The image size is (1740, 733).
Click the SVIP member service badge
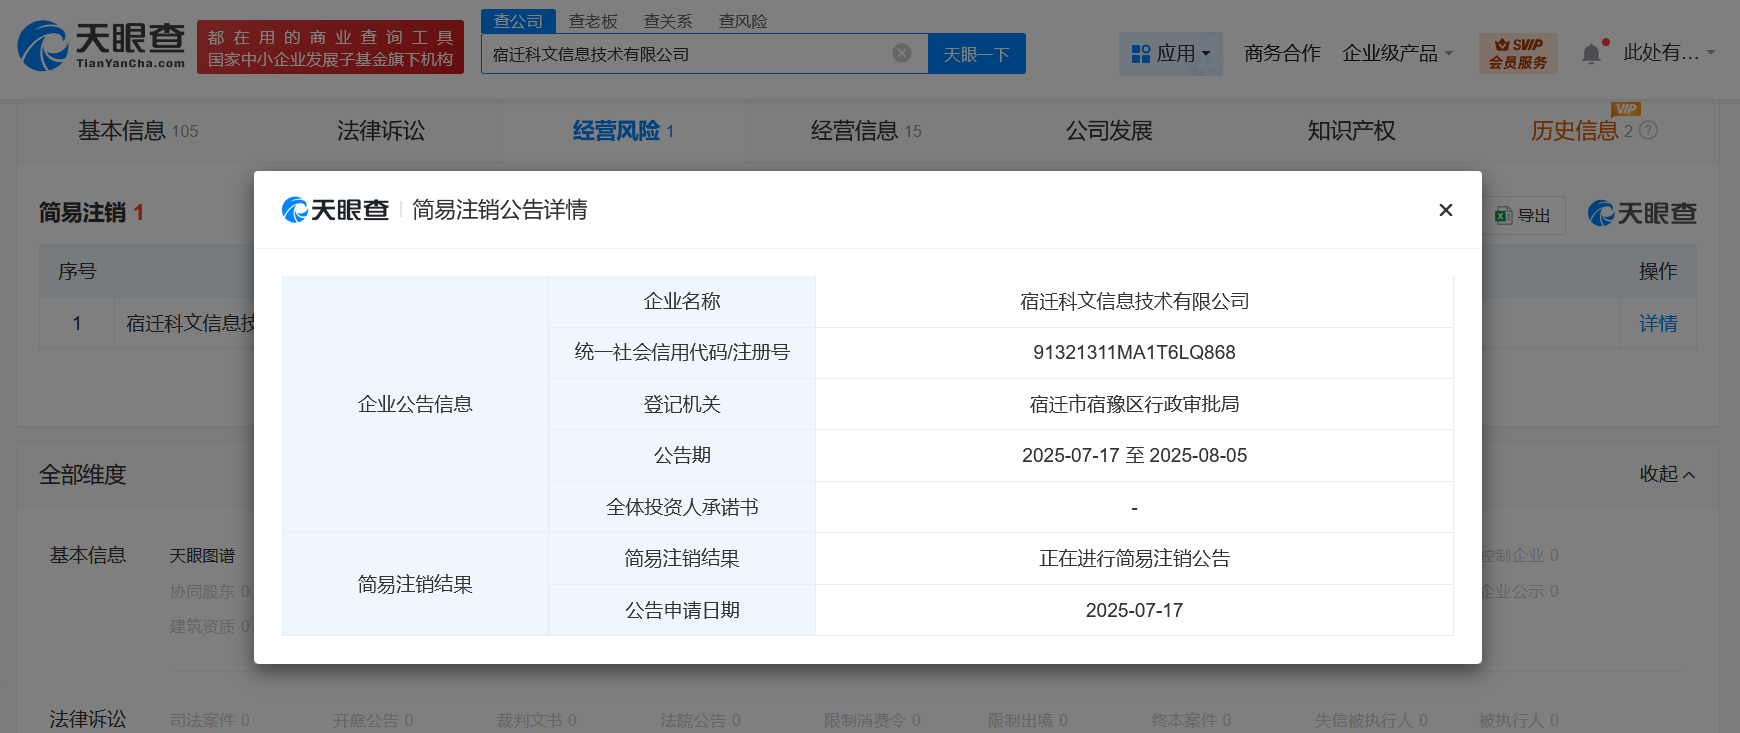1518,53
